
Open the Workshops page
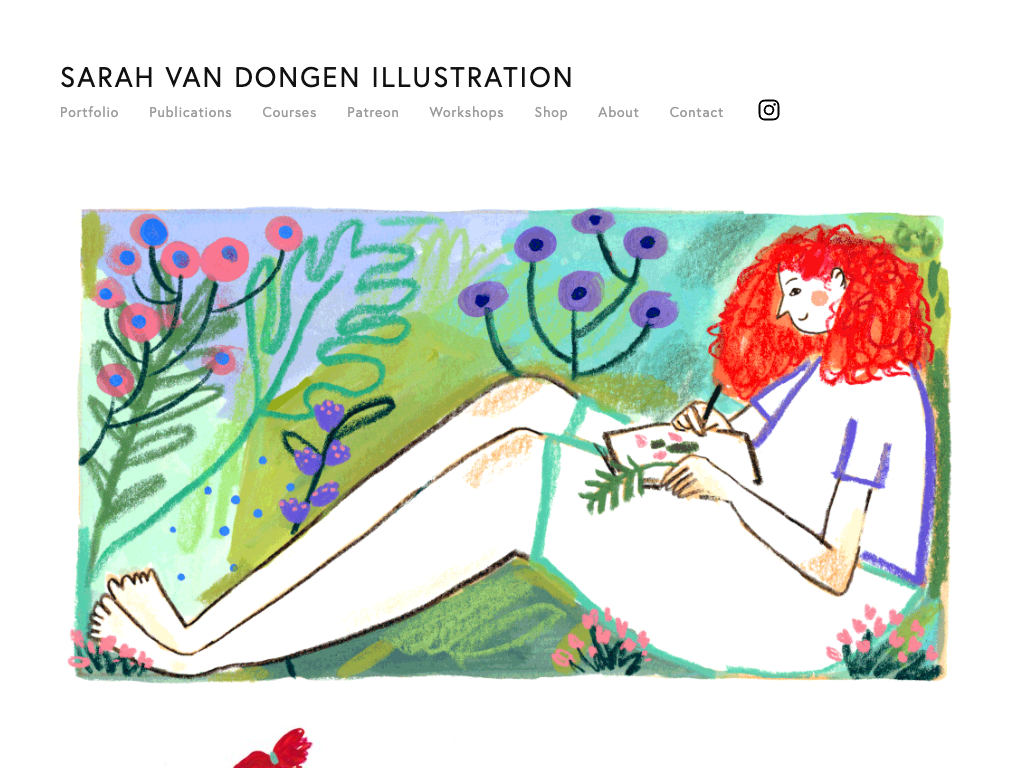coord(466,112)
